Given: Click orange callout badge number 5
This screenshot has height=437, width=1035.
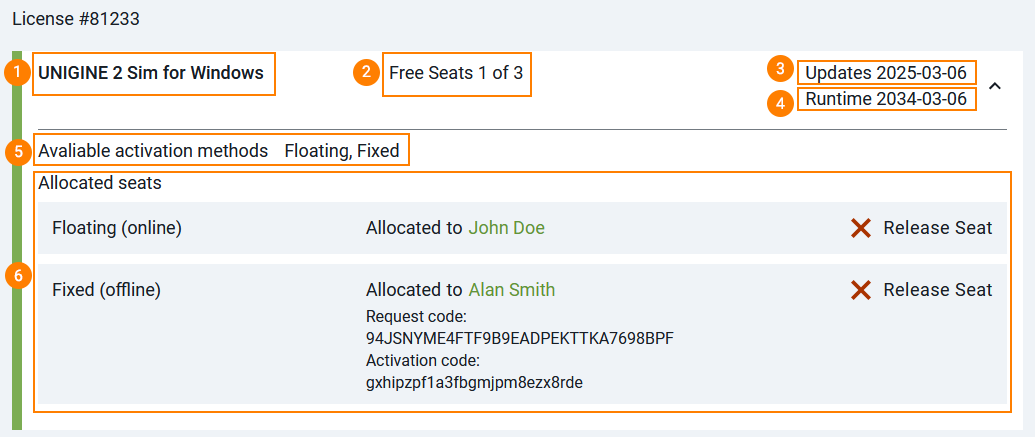Looking at the screenshot, I should tap(18, 152).
